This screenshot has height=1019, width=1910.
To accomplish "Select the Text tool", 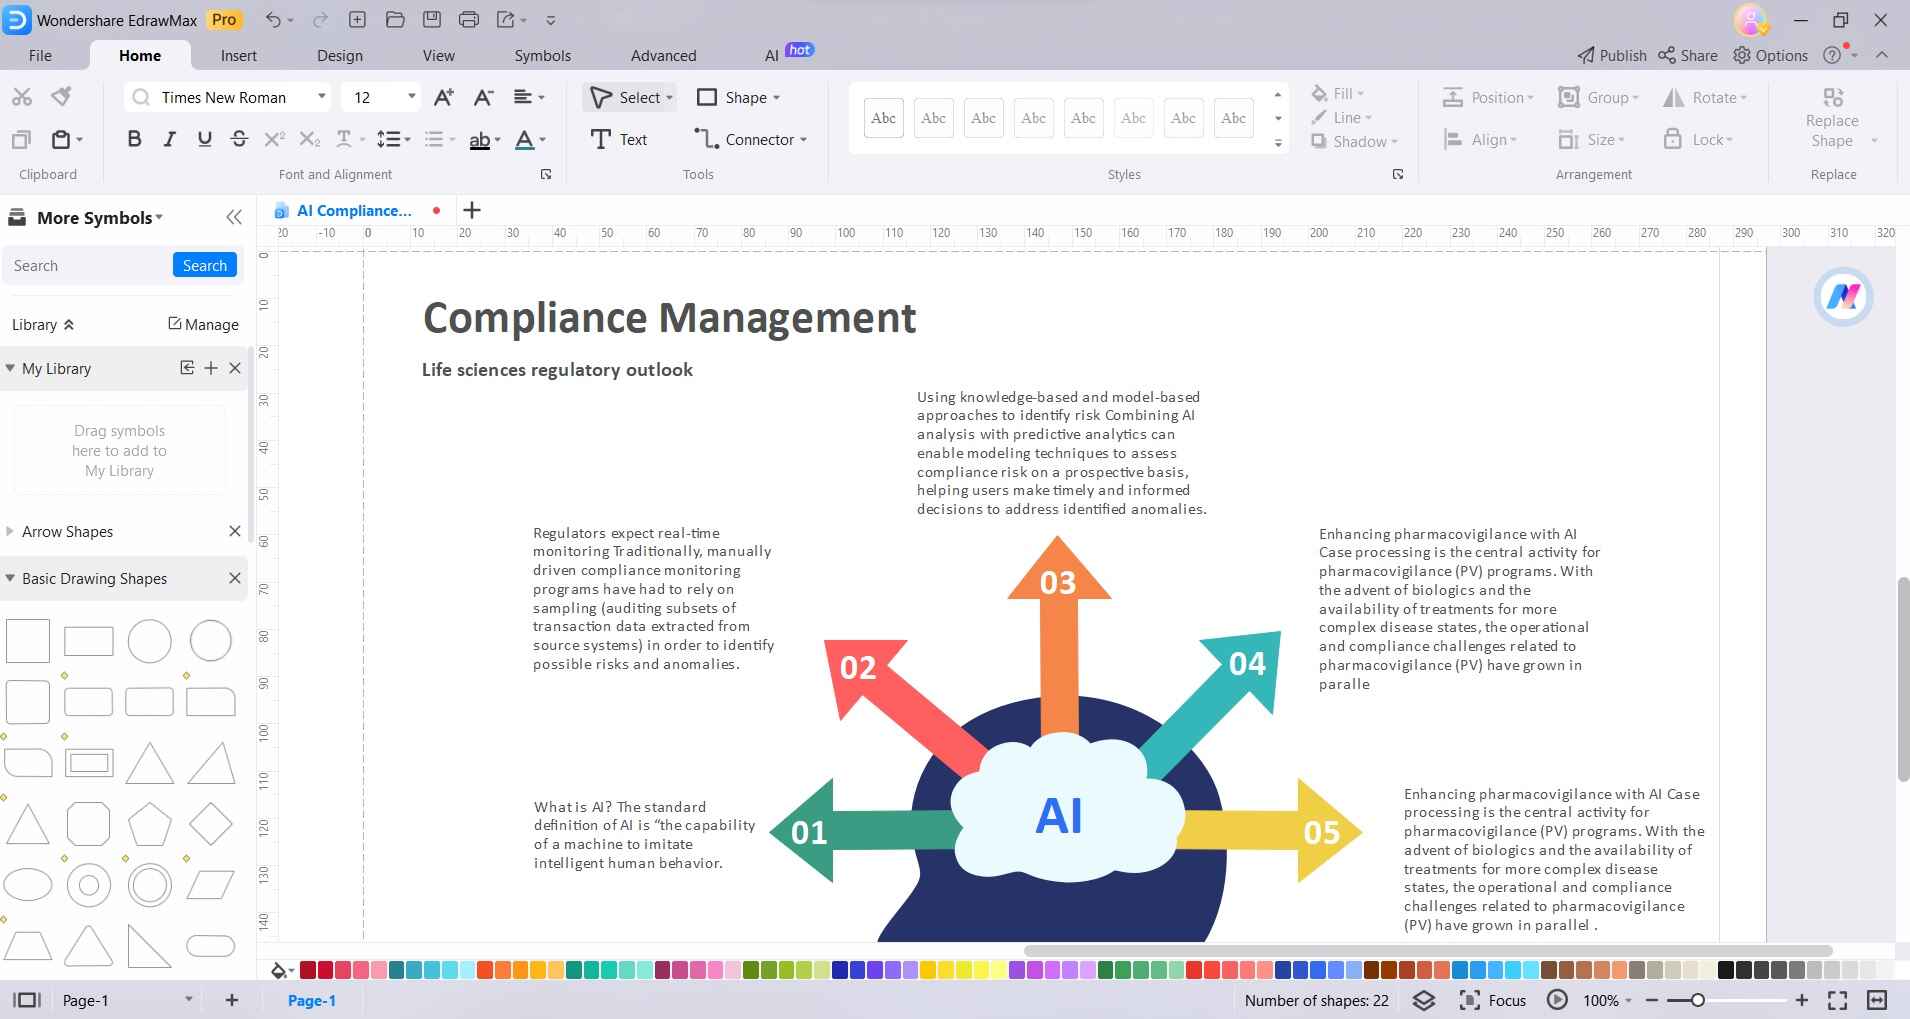I will point(619,139).
